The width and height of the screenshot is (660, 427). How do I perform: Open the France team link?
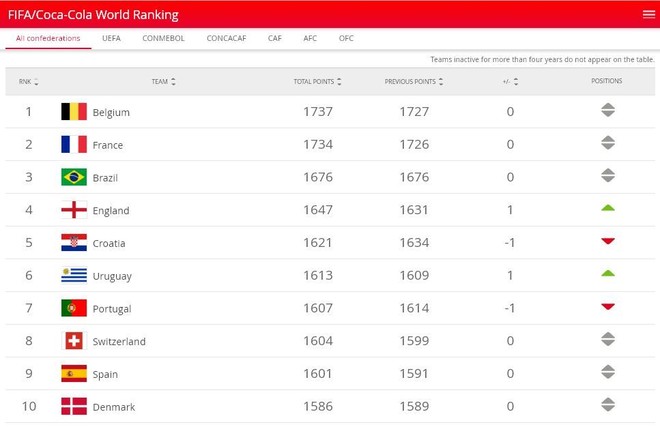[x=108, y=145]
